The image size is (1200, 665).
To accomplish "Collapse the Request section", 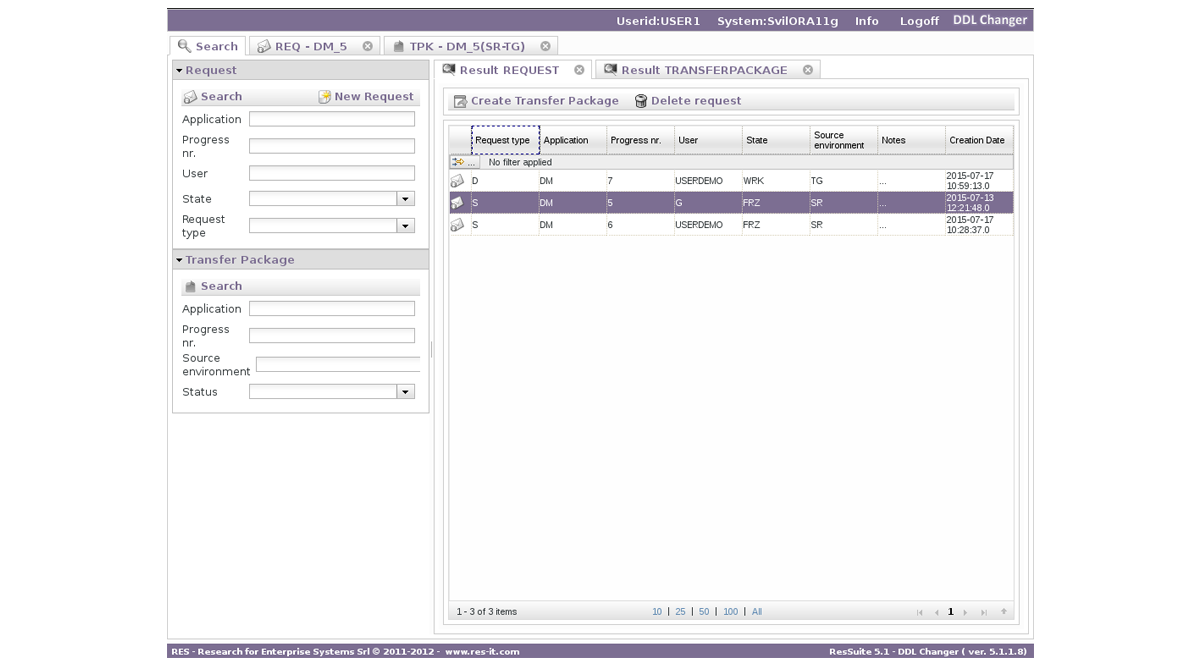I will (x=179, y=71).
